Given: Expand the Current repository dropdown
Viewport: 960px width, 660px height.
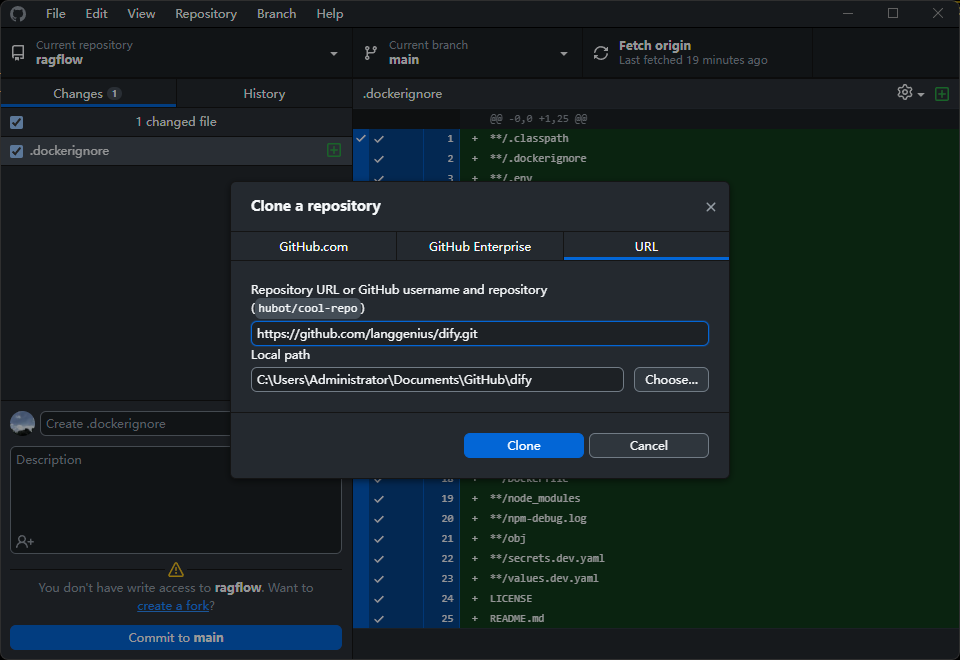Looking at the screenshot, I should point(334,54).
